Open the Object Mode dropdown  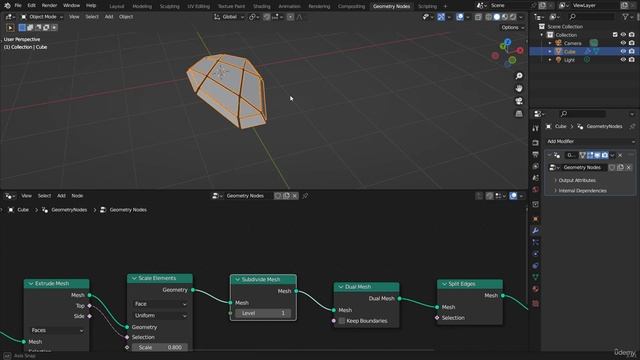tap(42, 17)
